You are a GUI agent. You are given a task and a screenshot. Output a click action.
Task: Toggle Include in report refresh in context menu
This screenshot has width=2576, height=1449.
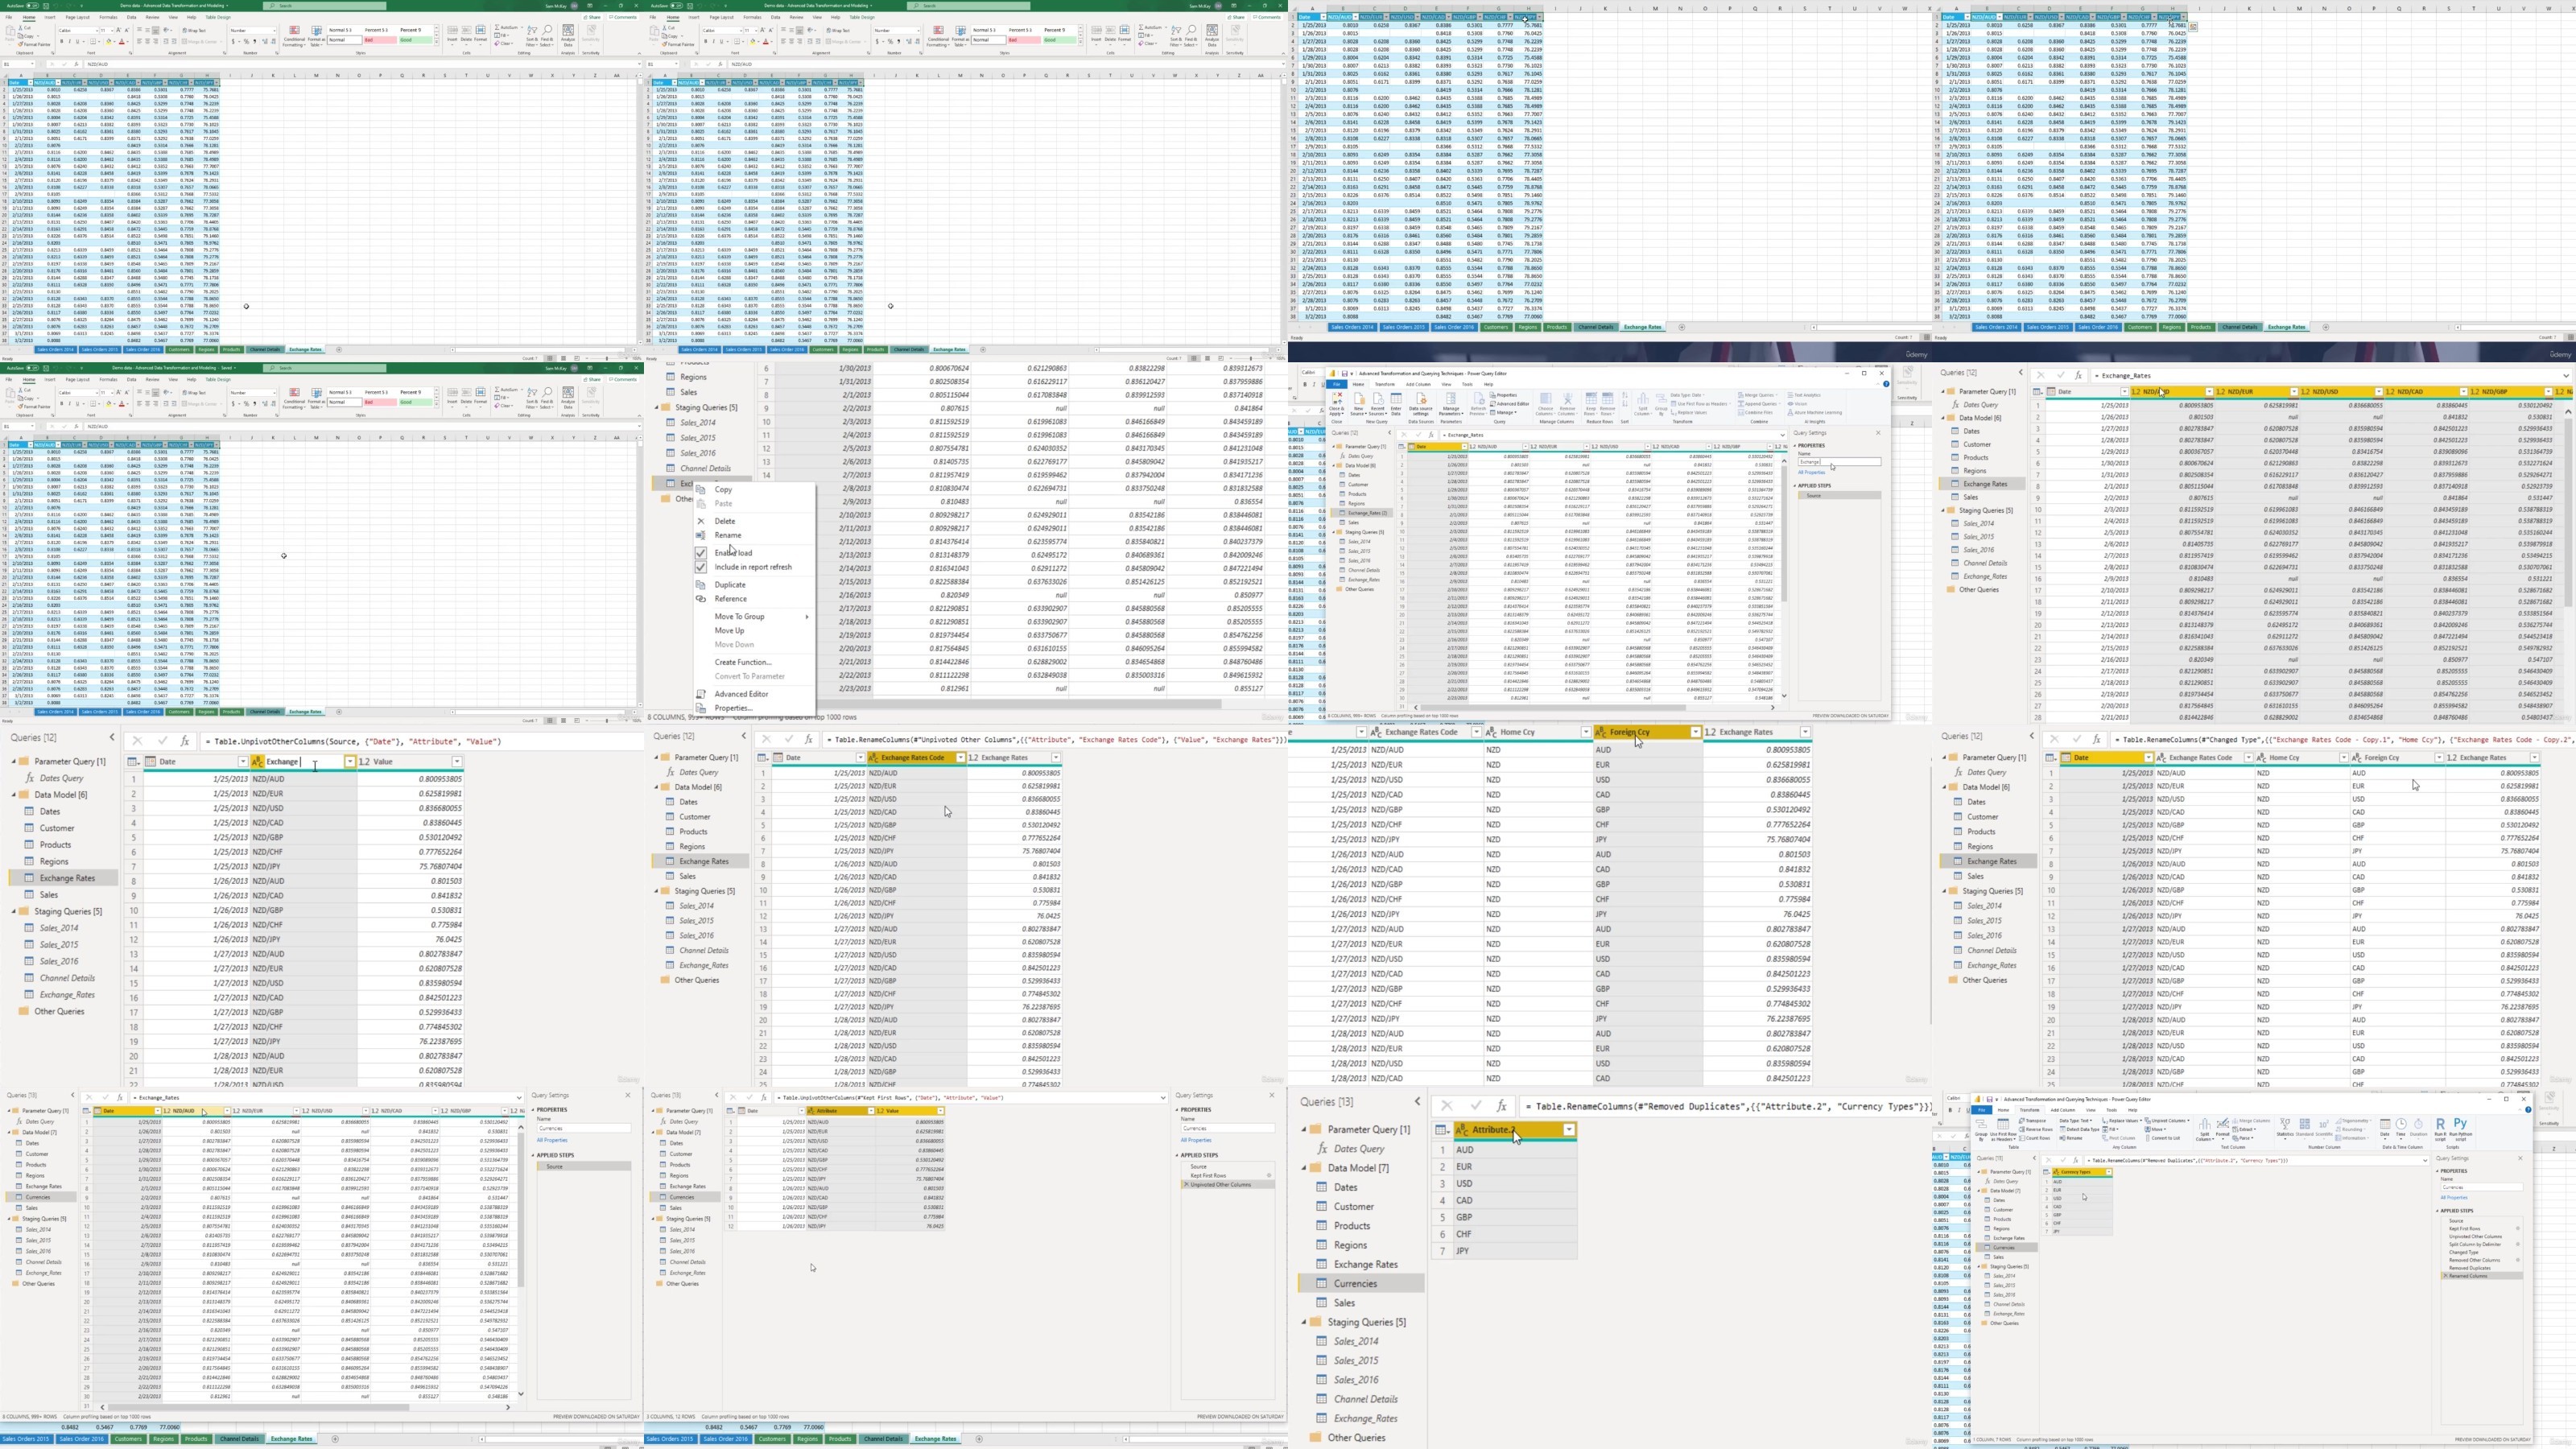coord(701,568)
